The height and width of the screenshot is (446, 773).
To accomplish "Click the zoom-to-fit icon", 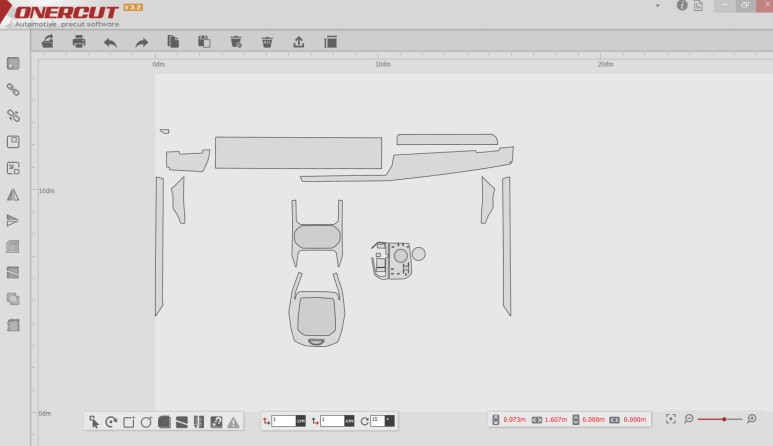I will (671, 419).
